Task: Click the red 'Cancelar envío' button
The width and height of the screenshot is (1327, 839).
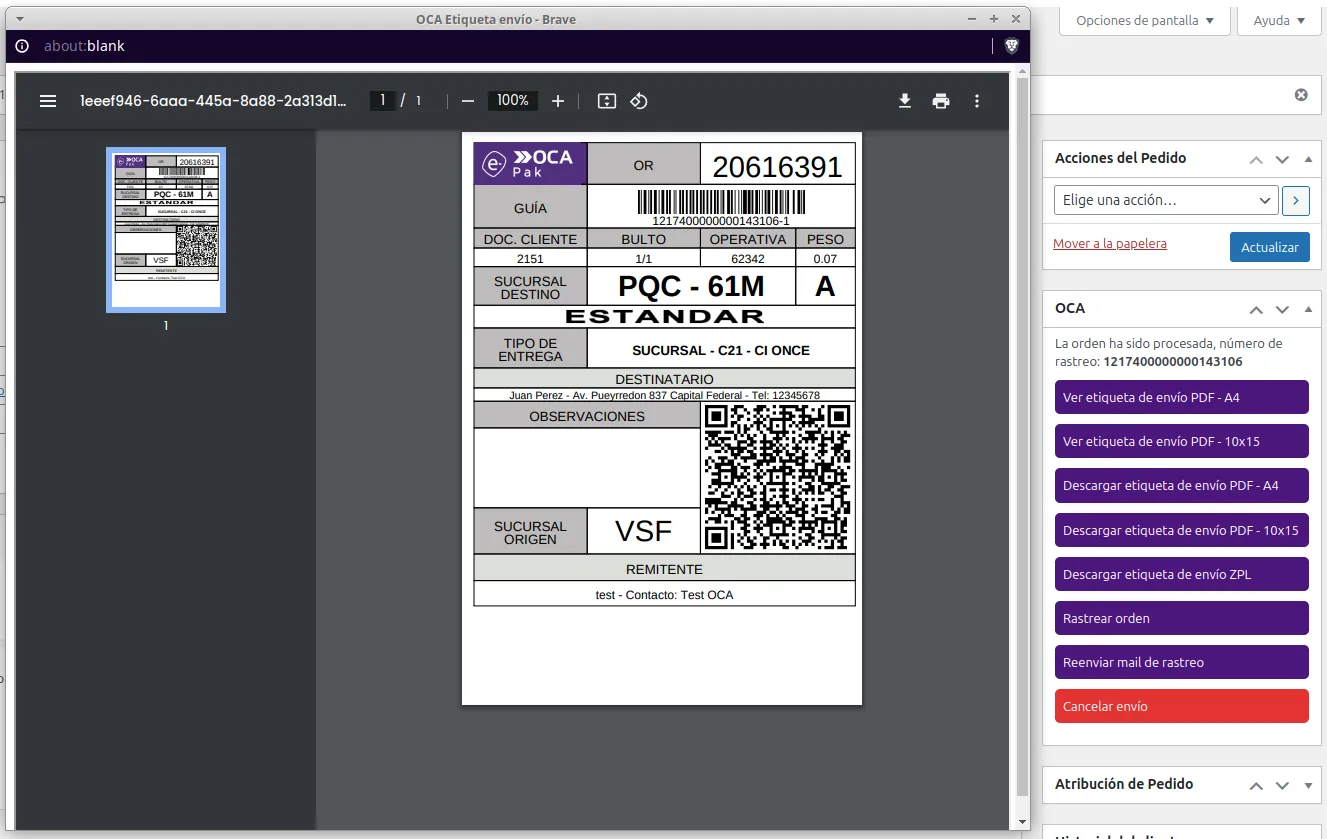Action: [1181, 706]
